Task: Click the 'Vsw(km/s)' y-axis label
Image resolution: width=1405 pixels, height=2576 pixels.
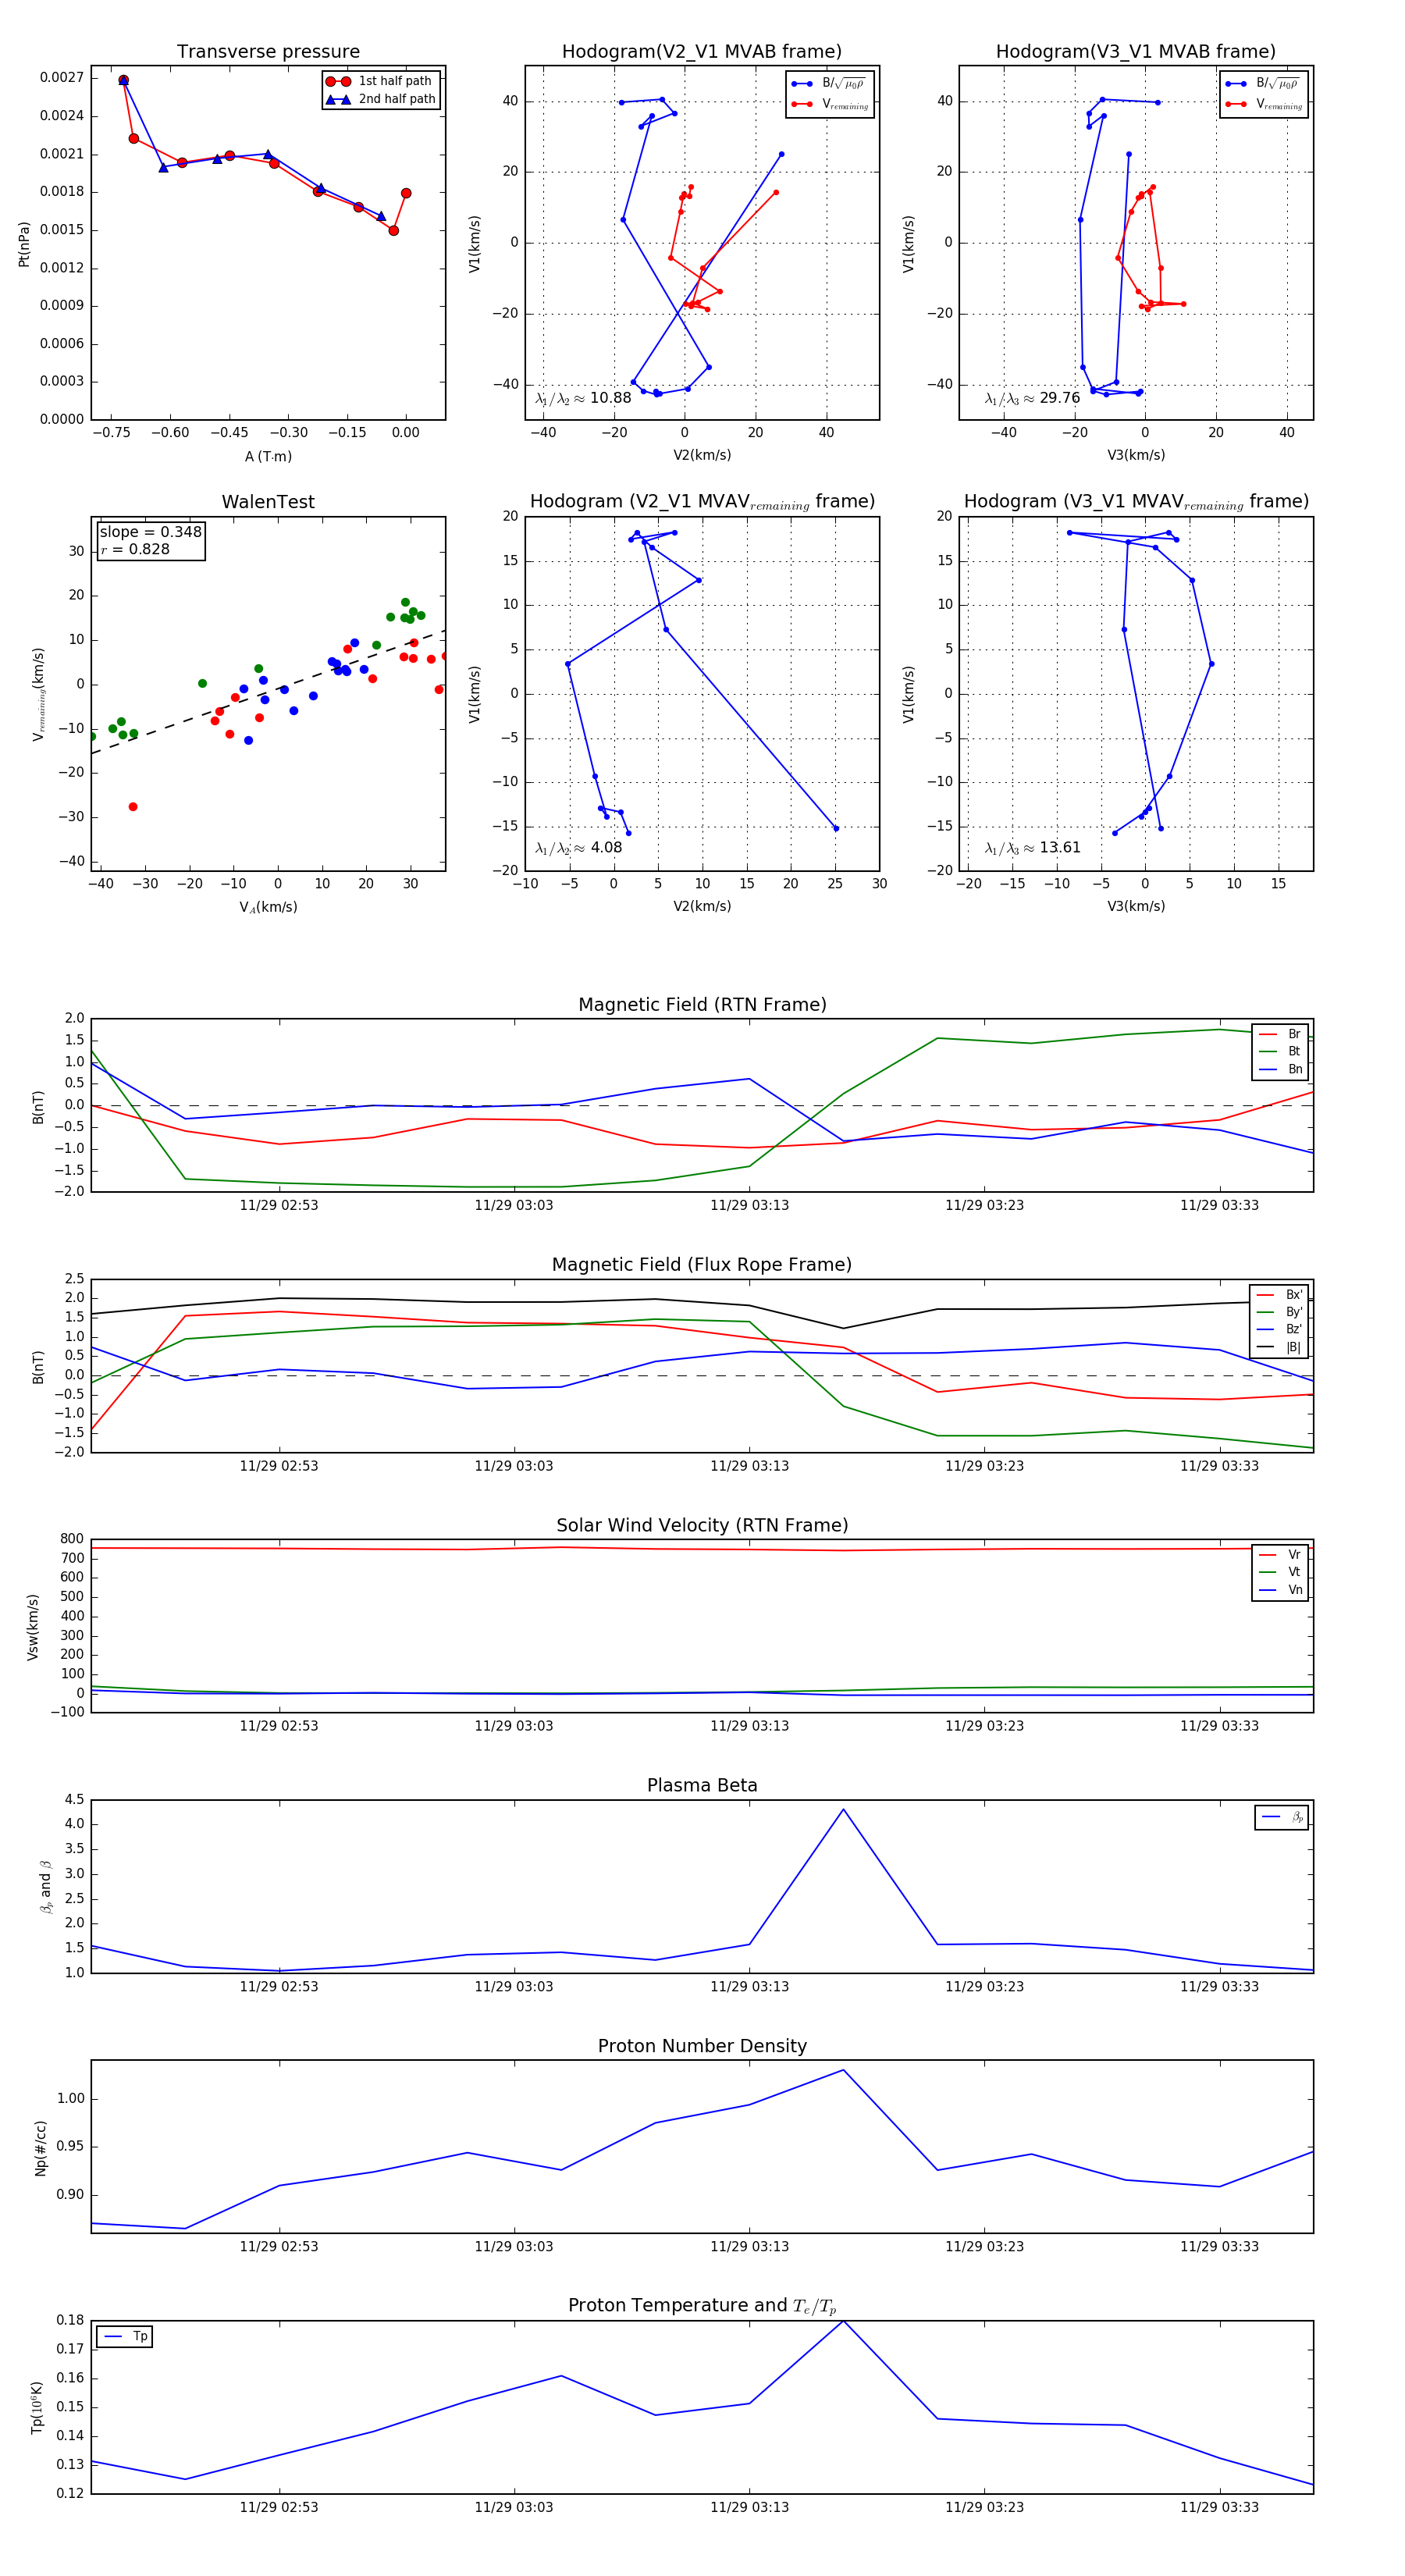Action: (33, 1627)
